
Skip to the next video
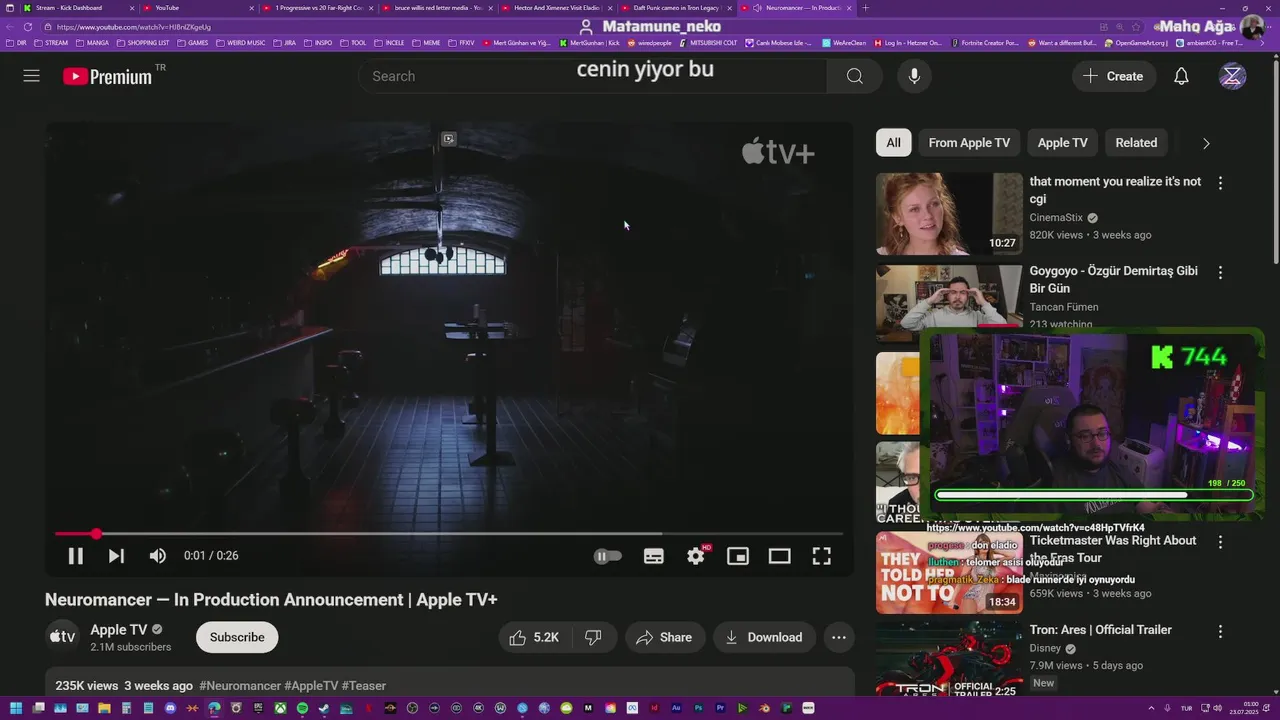point(116,556)
